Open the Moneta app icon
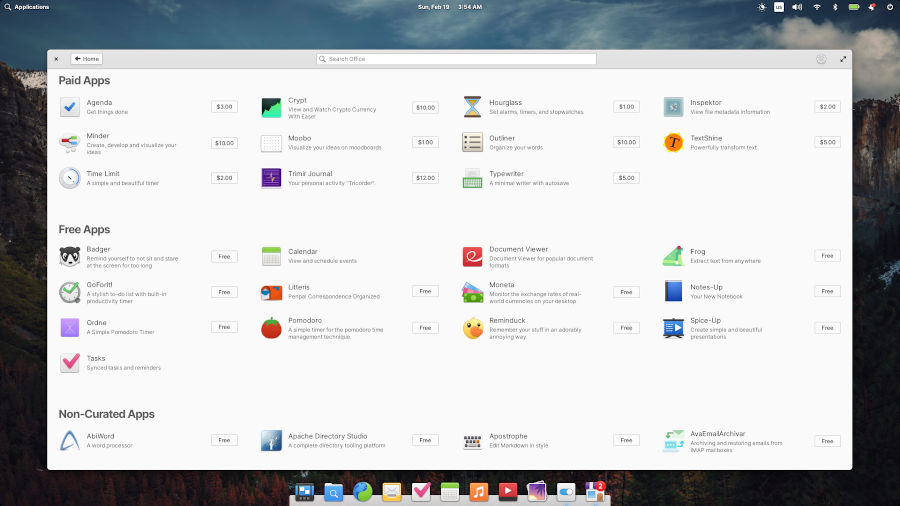Image resolution: width=900 pixels, height=506 pixels. (472, 292)
